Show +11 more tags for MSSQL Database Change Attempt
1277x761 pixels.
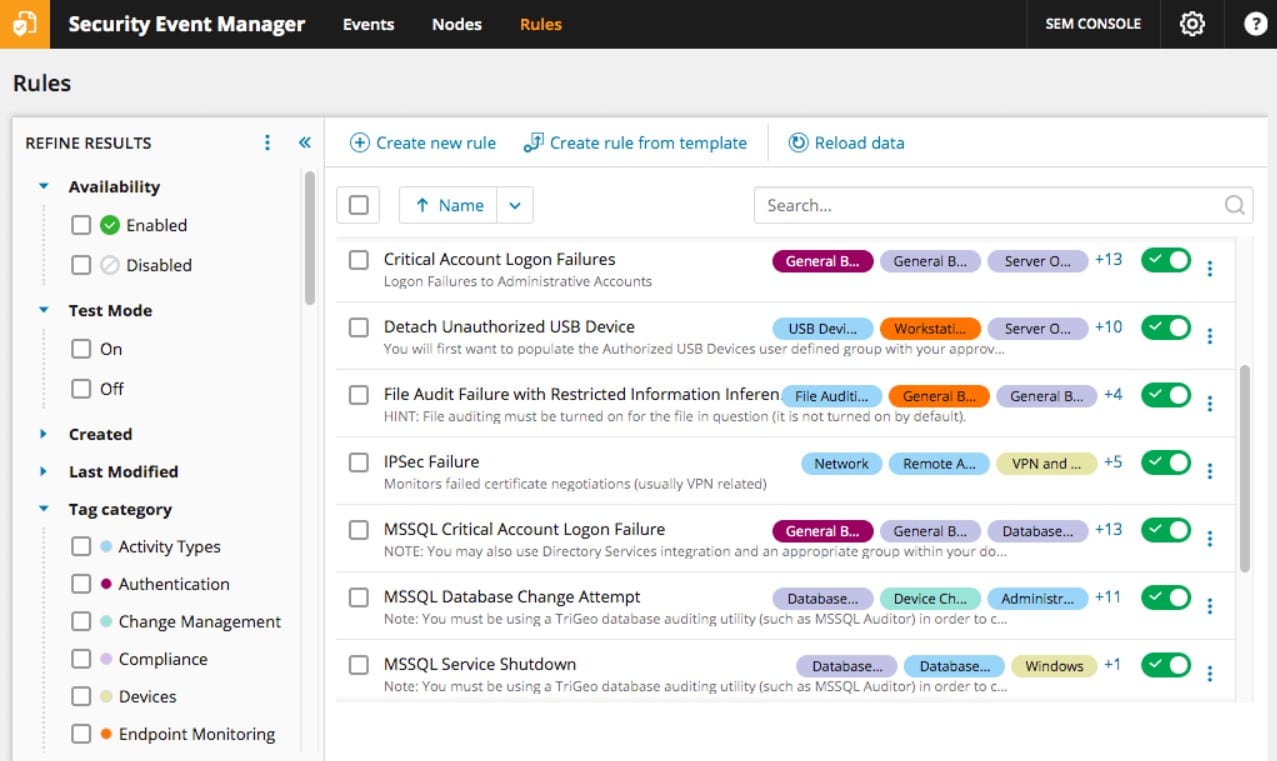coord(1108,597)
